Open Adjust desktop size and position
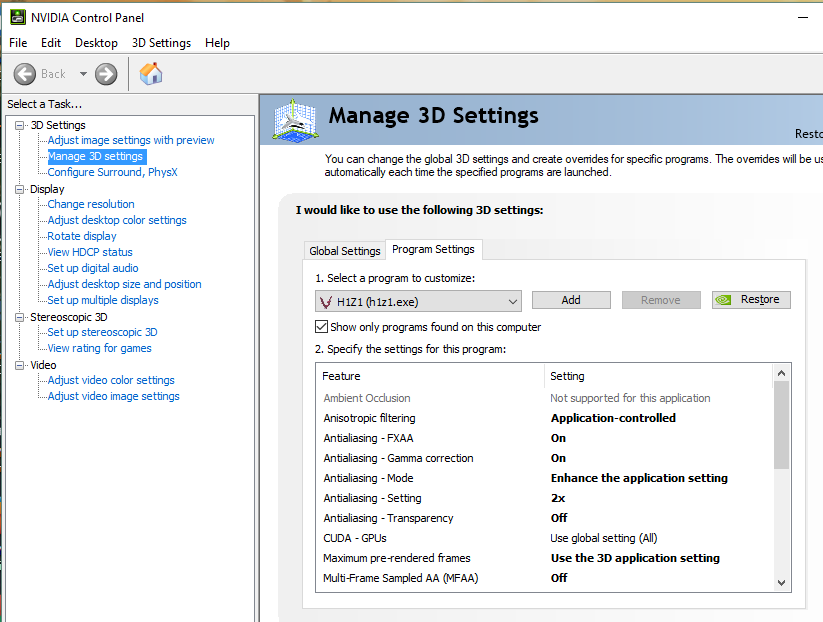 click(124, 284)
